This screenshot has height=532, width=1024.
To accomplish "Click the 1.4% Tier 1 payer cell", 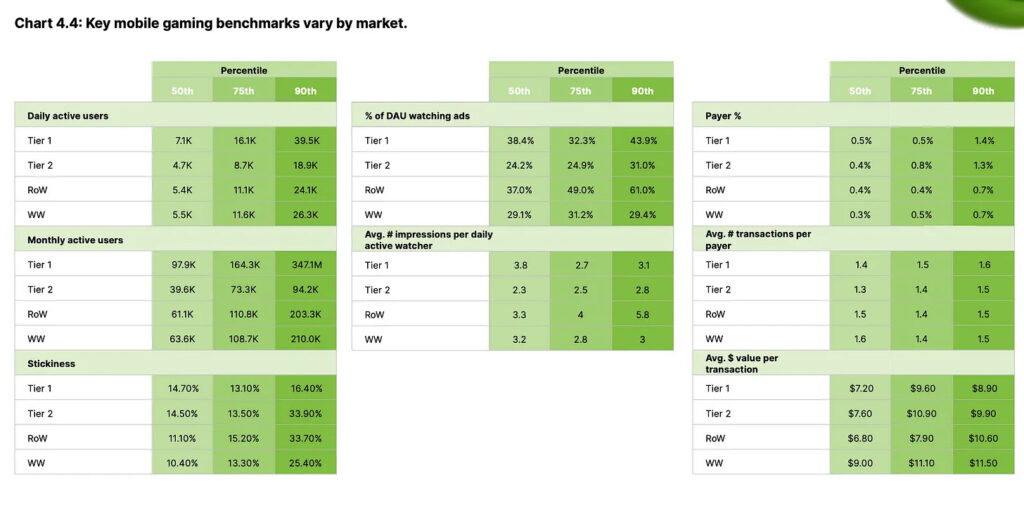I will coord(983,141).
